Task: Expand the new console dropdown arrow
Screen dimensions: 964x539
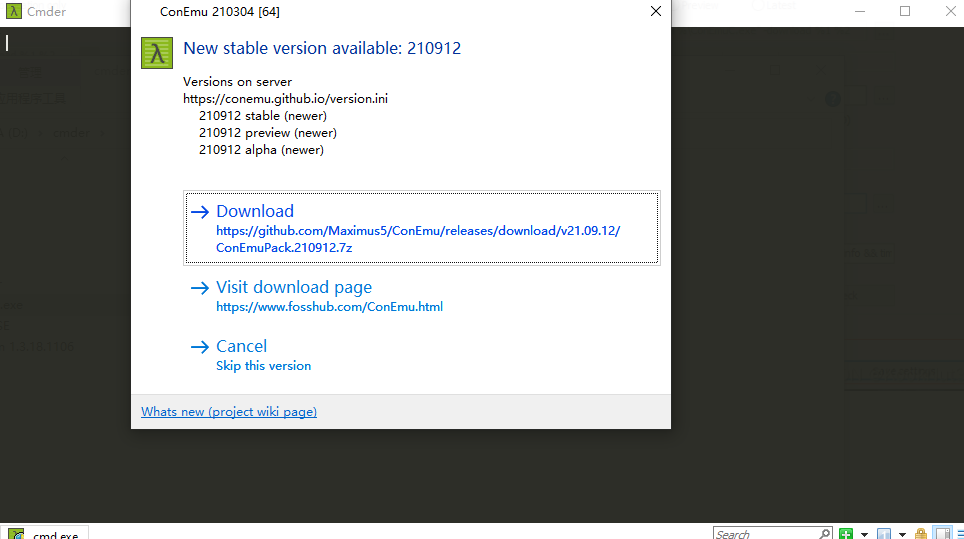Action: (x=864, y=534)
